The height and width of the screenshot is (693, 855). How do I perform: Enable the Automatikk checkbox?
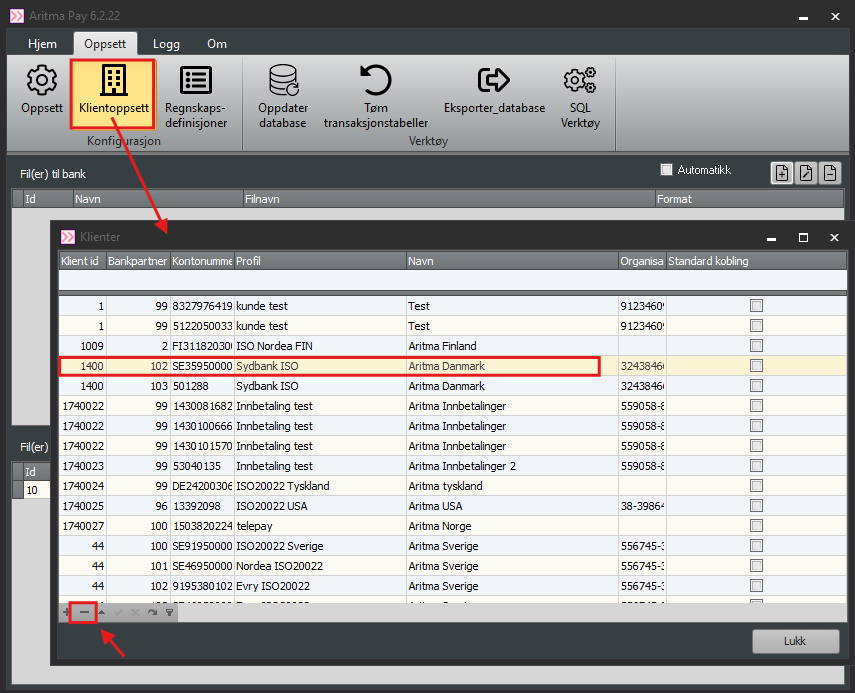[667, 170]
